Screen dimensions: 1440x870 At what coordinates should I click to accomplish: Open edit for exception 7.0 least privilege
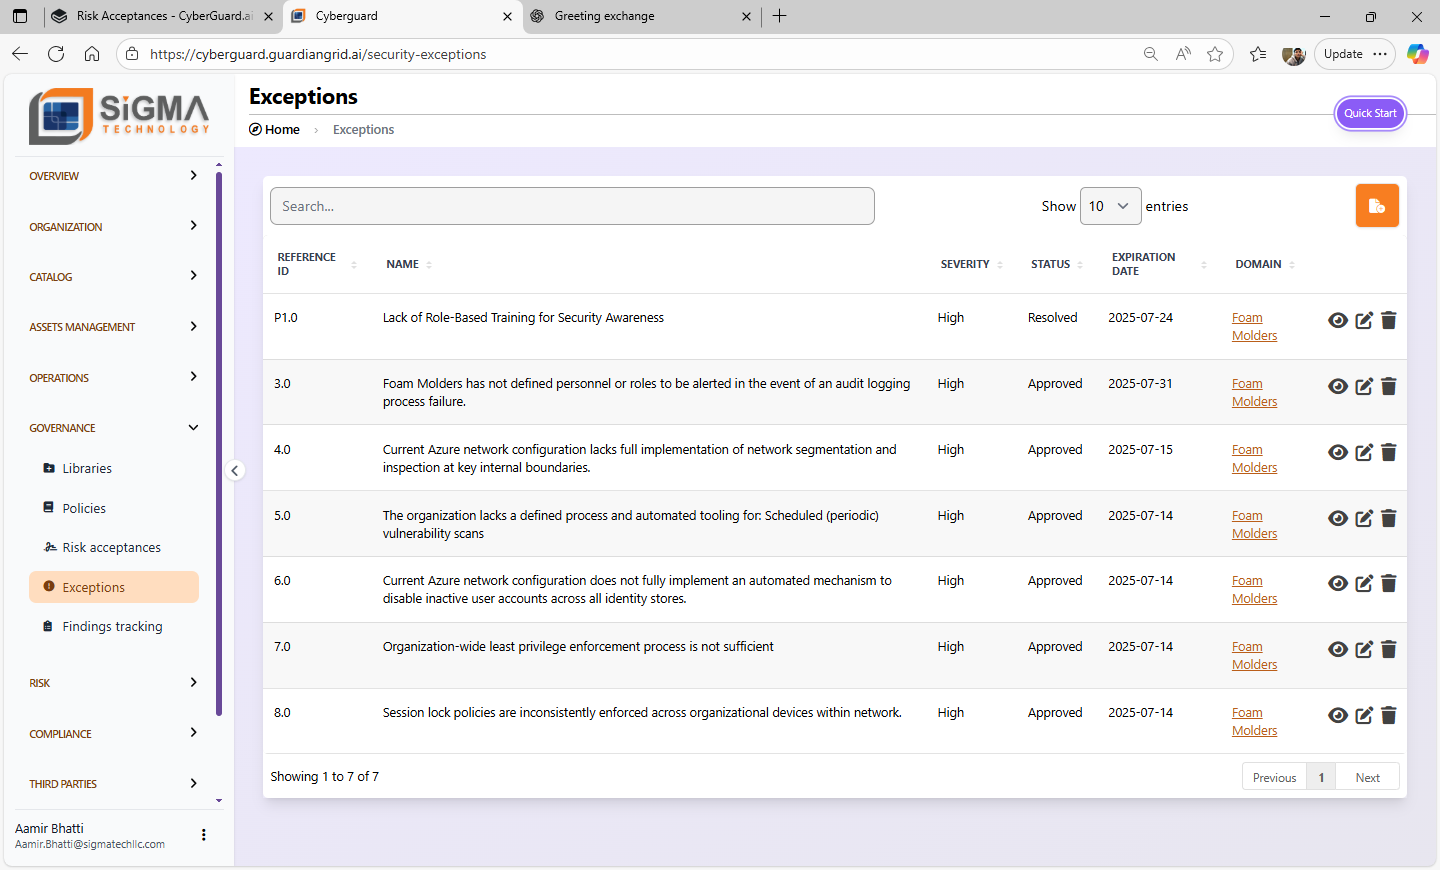point(1363,650)
